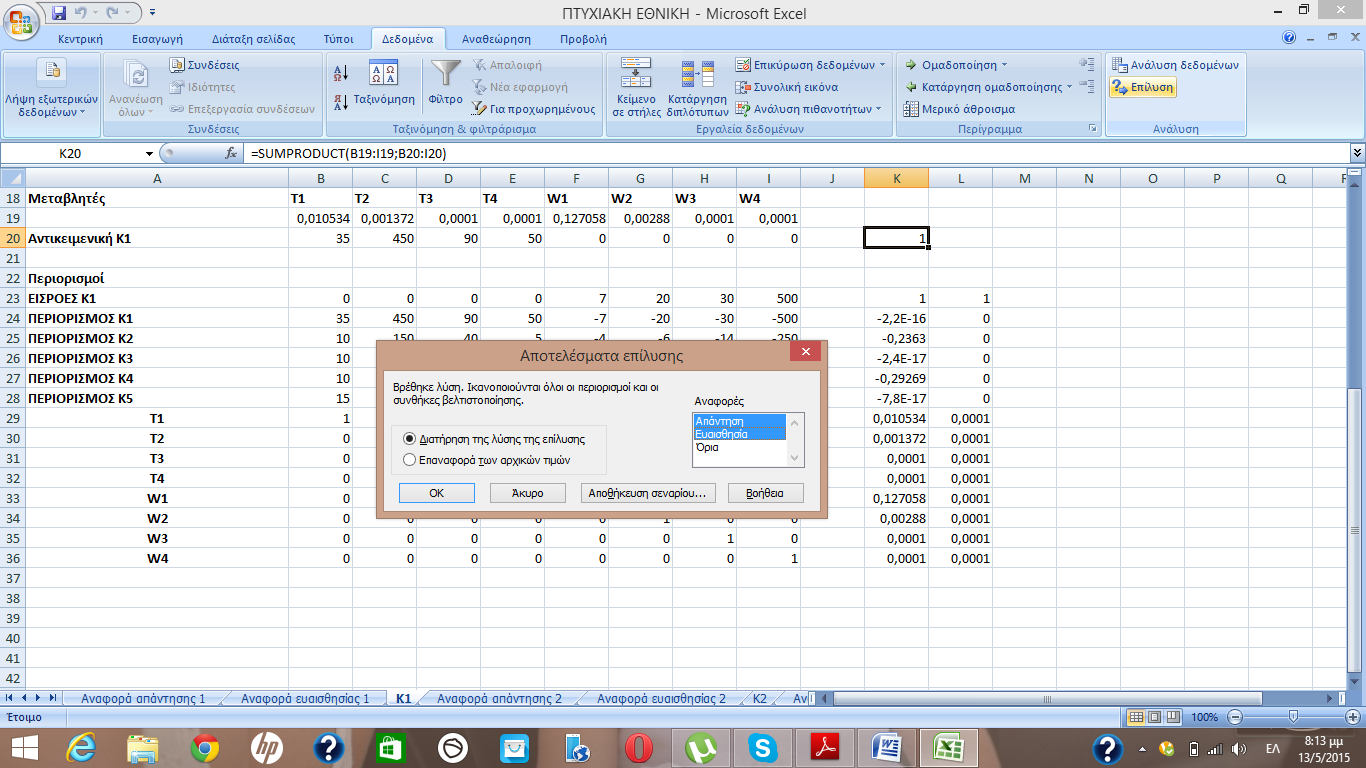This screenshot has height=768, width=1366.
Task: Open Αναθεώρηση ribbon tab
Action: coord(496,39)
